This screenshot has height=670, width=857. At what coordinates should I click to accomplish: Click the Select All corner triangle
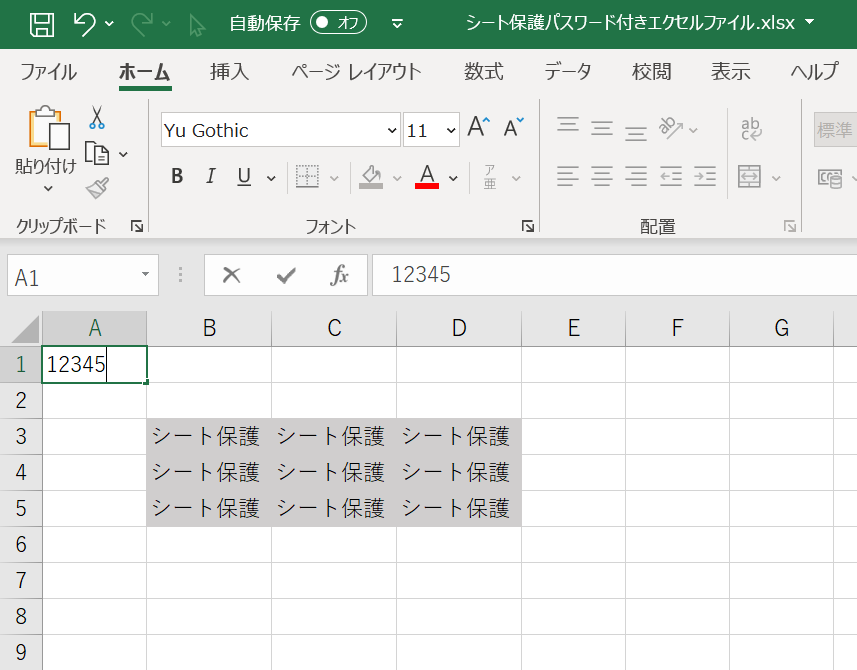click(x=25, y=329)
